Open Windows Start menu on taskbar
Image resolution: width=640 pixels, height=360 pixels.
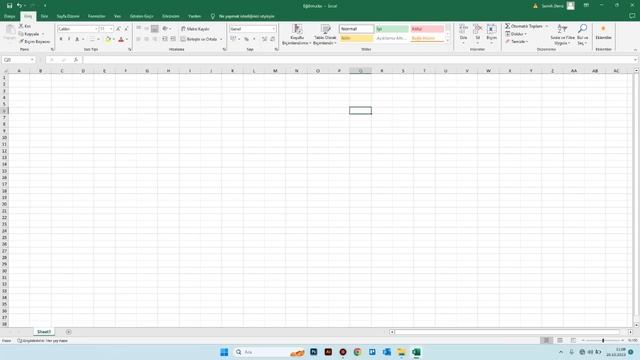(x=224, y=352)
